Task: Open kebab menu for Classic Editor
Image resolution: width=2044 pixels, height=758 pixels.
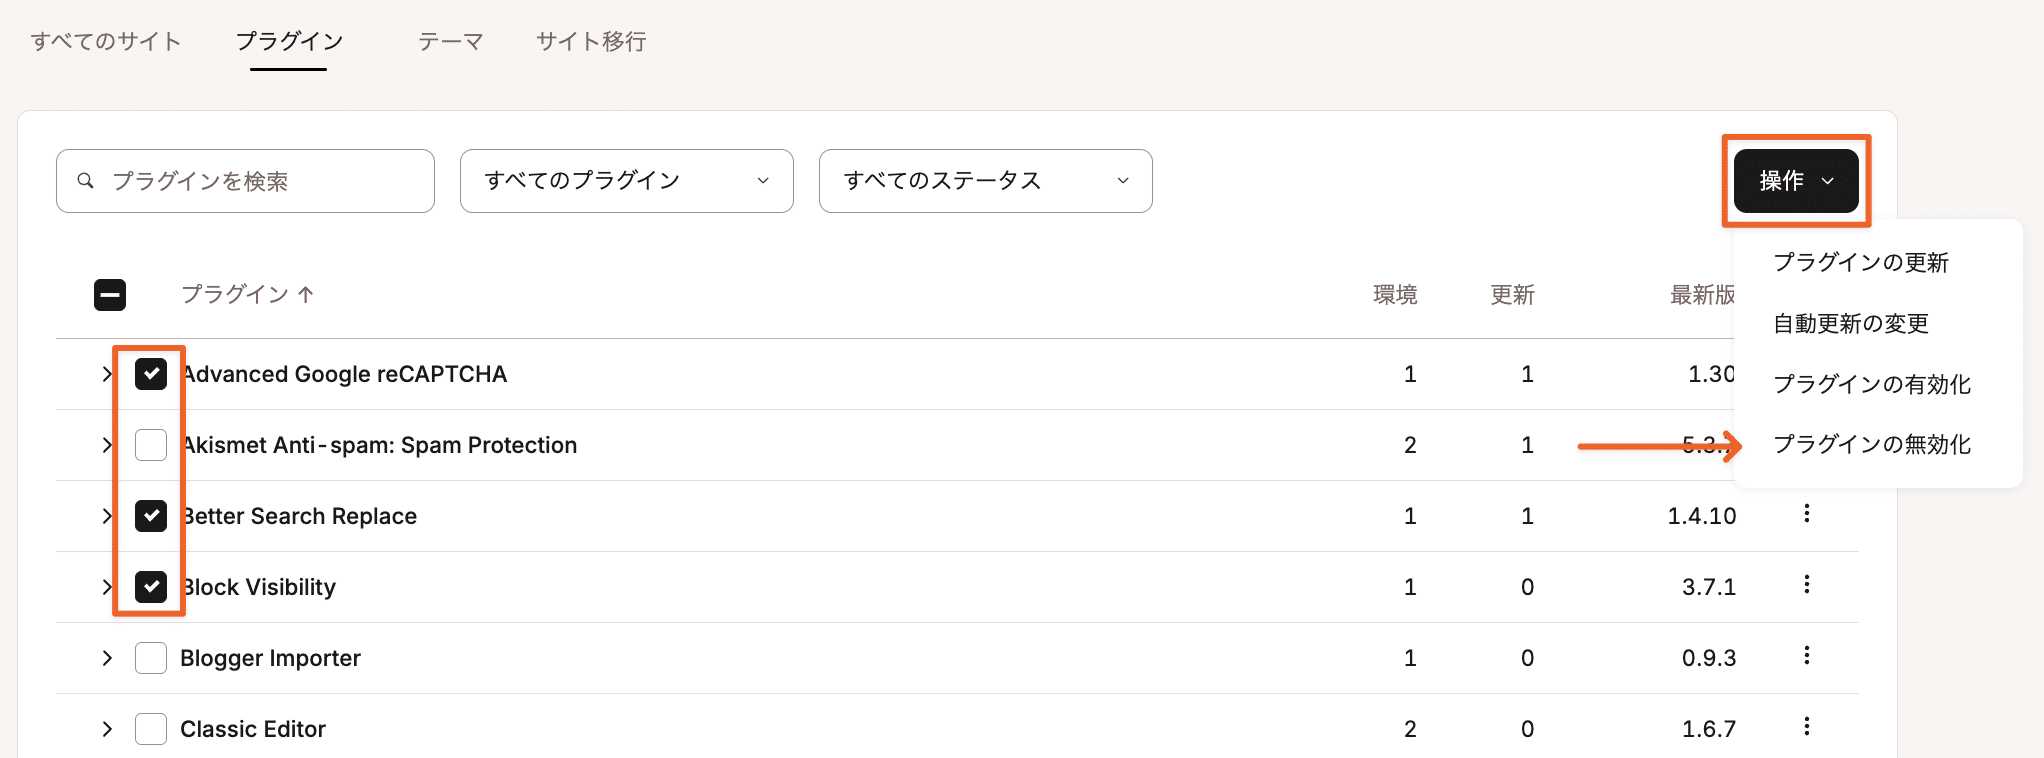Action: [1806, 727]
